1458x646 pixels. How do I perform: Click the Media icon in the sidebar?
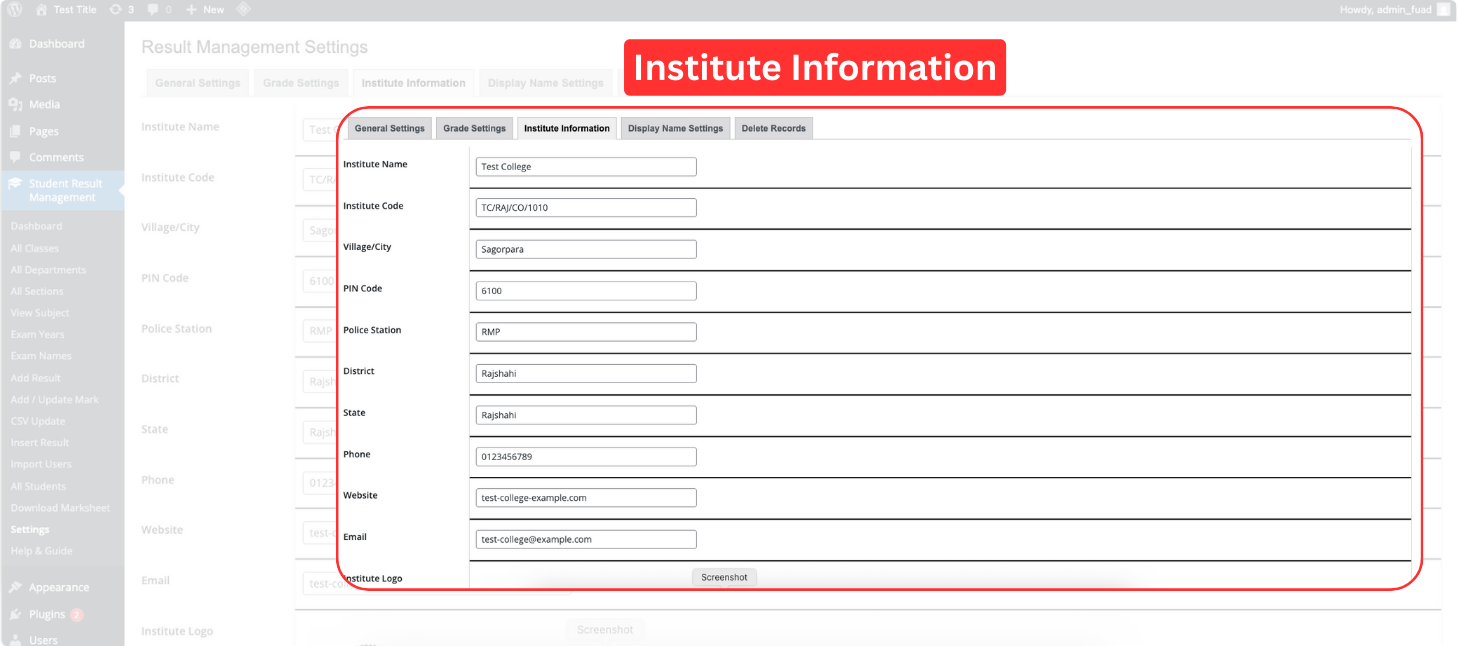click(15, 104)
